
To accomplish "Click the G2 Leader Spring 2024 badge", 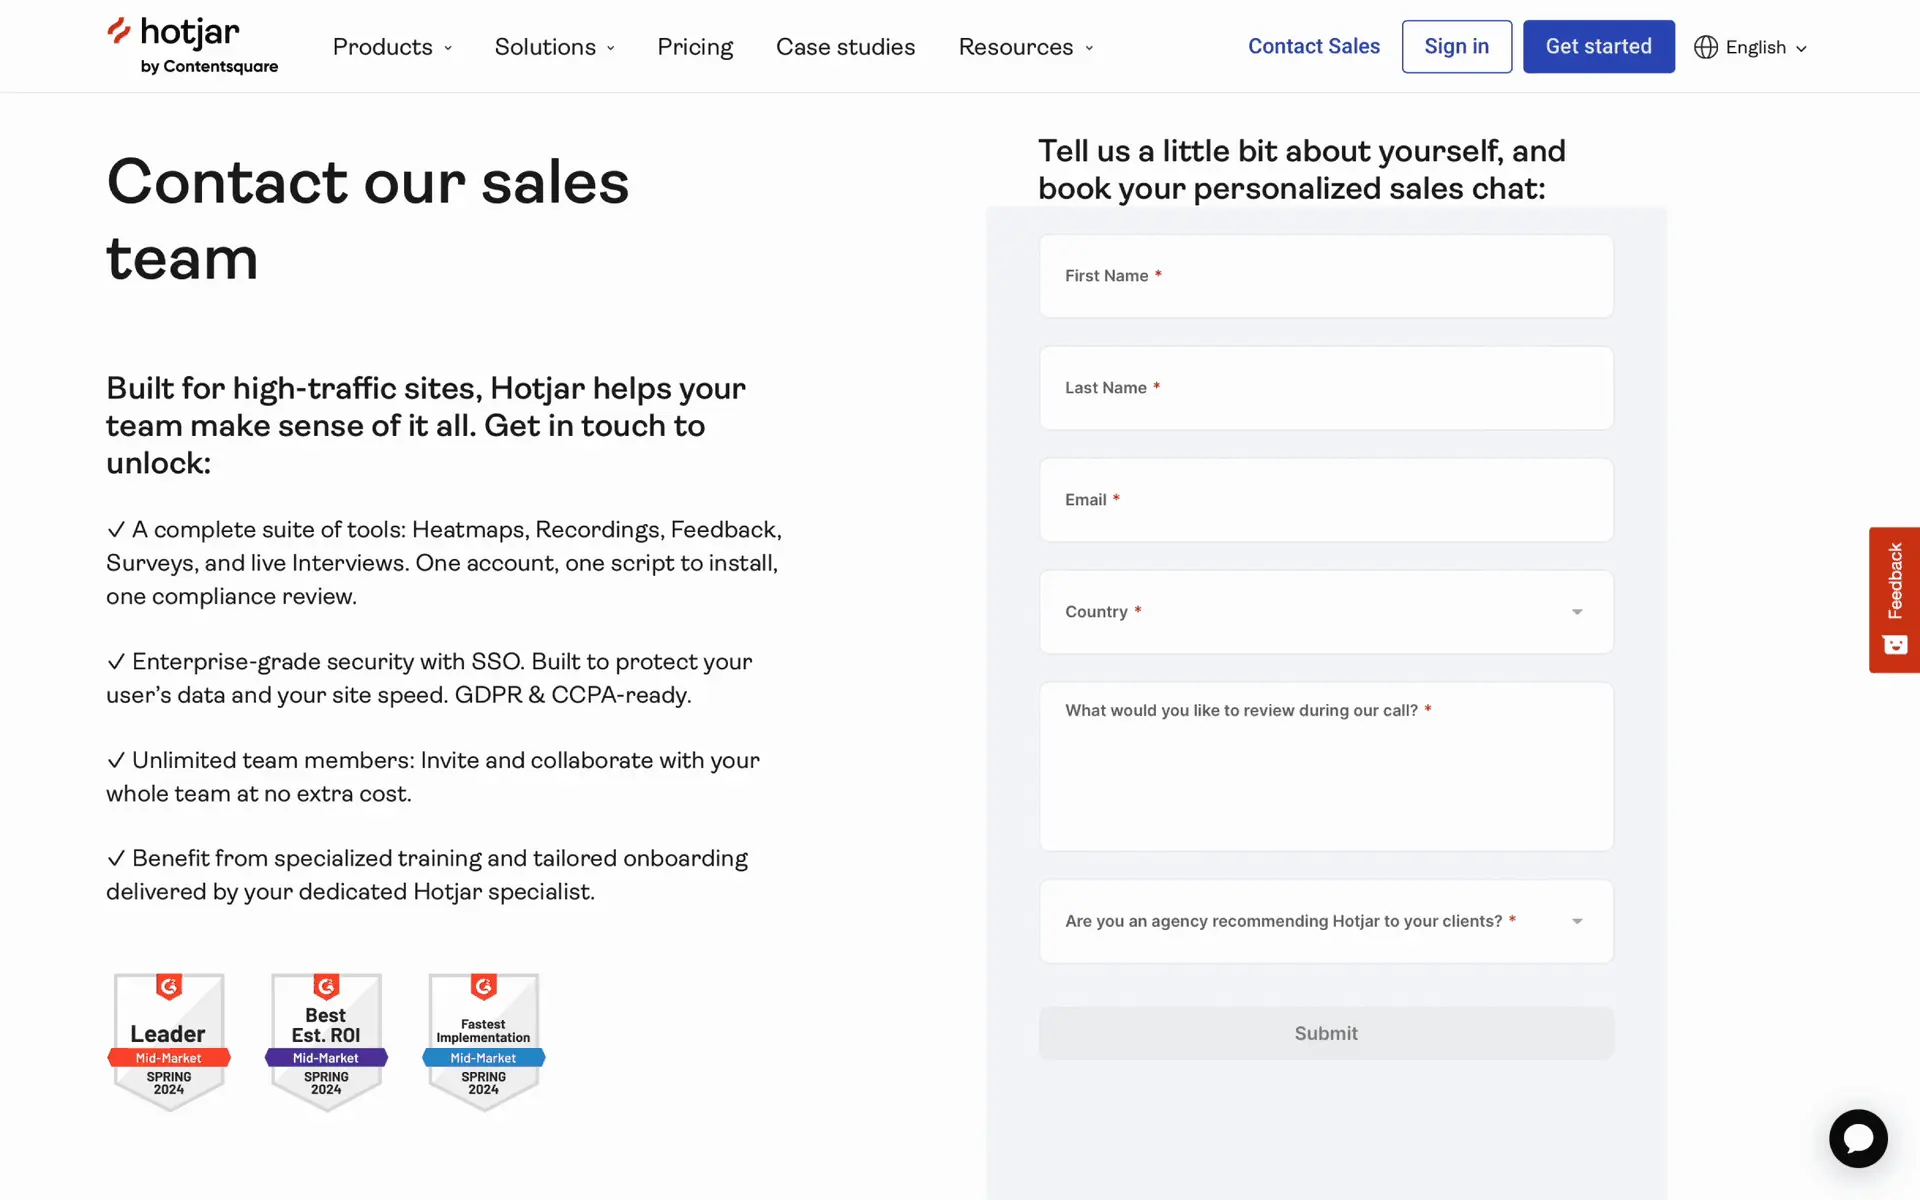I will point(169,1041).
